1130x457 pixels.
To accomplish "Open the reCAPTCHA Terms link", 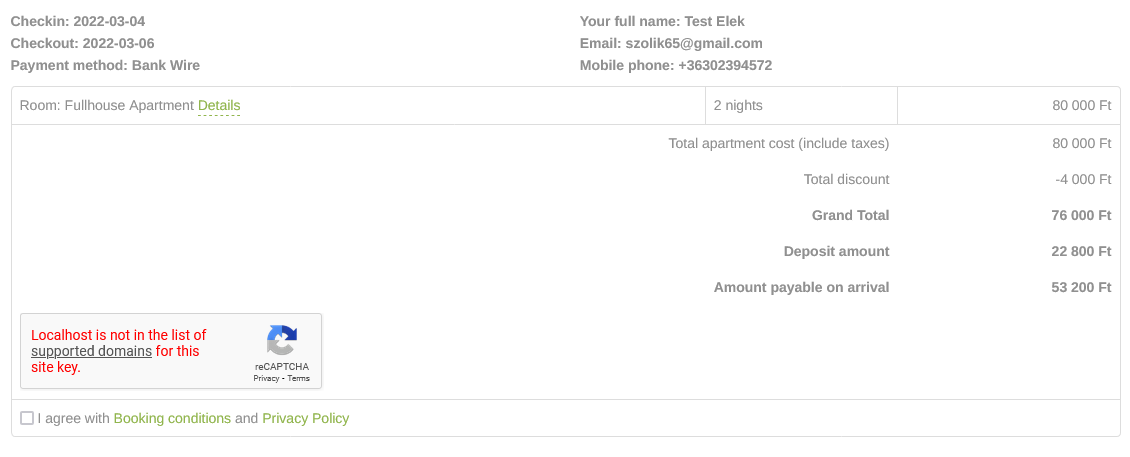I will (x=298, y=379).
